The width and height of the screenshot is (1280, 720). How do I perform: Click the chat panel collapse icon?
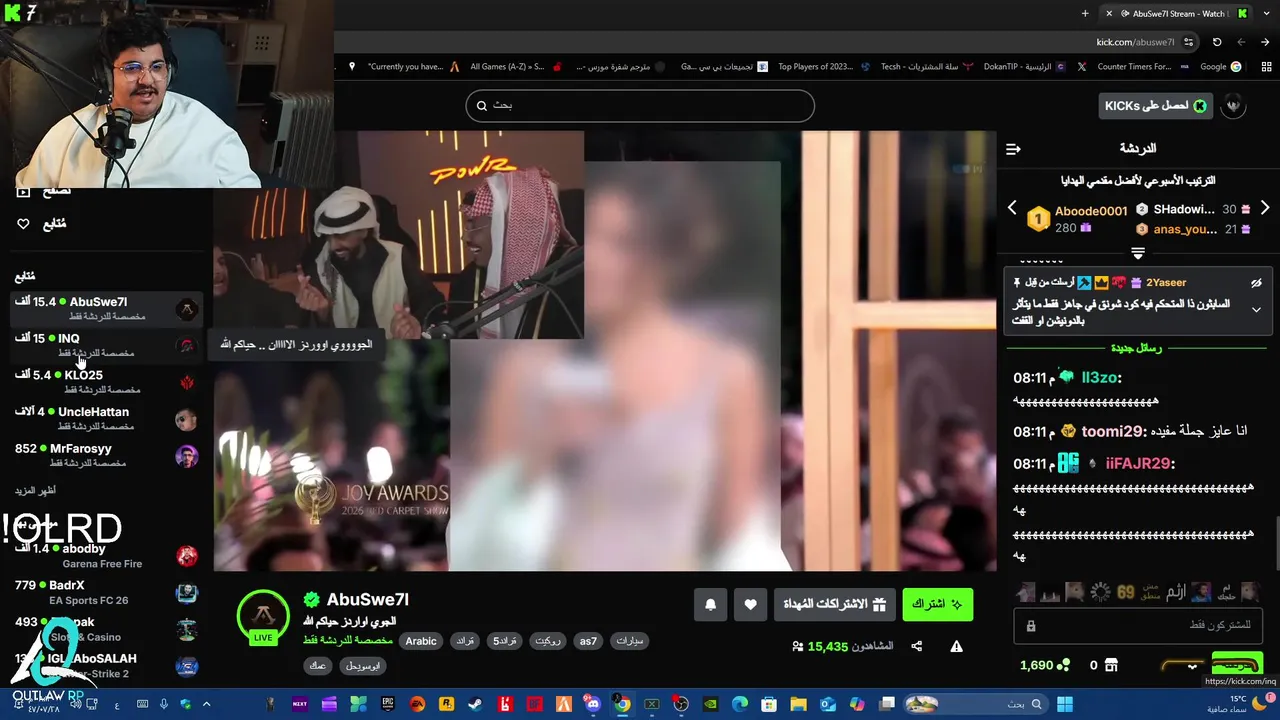1013,149
